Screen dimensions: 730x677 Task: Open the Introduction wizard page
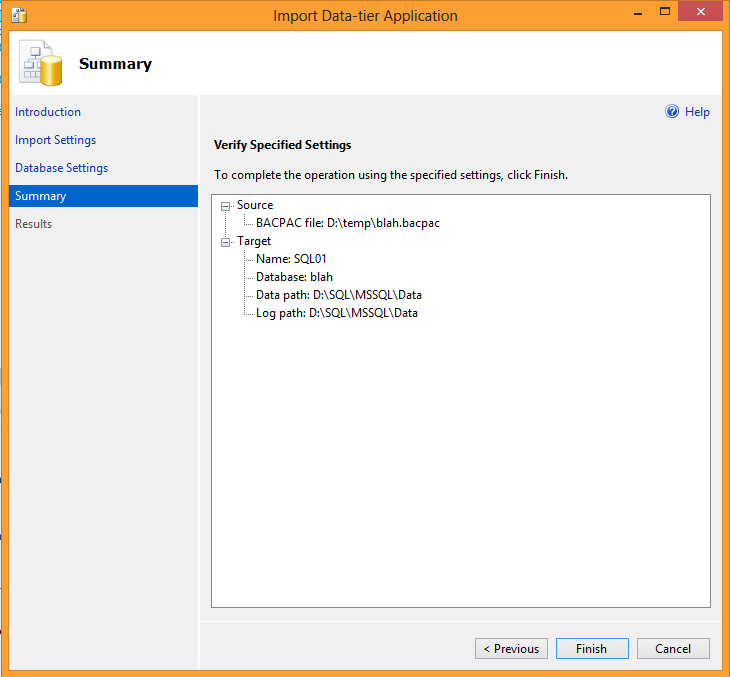point(48,112)
